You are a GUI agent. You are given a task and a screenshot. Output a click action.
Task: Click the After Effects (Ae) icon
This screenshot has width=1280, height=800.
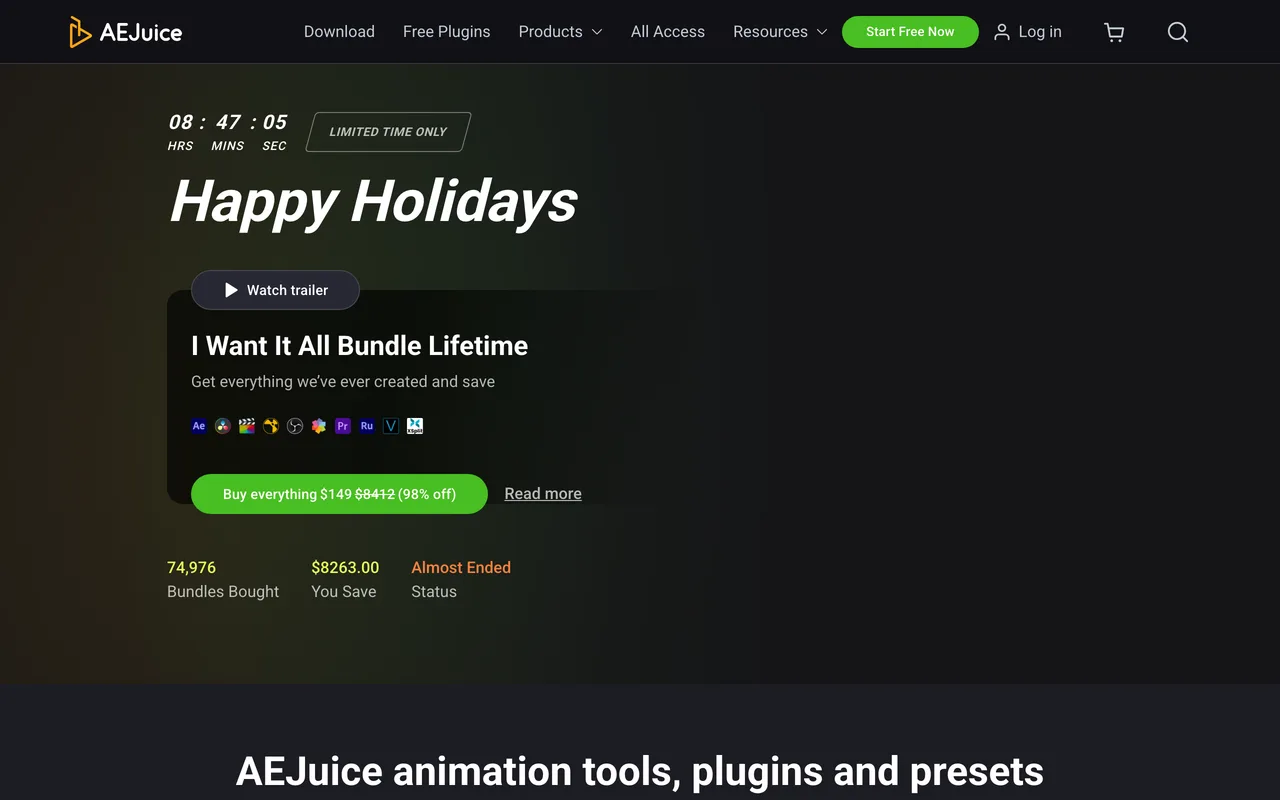(x=199, y=426)
